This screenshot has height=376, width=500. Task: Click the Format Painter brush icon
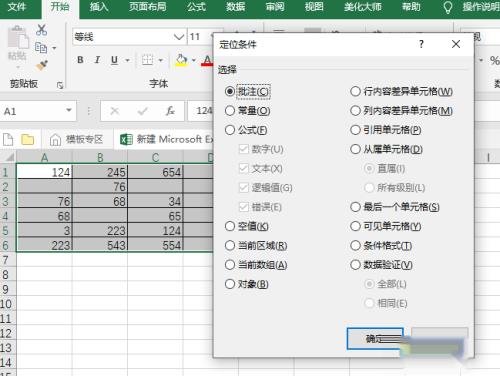click(42, 65)
